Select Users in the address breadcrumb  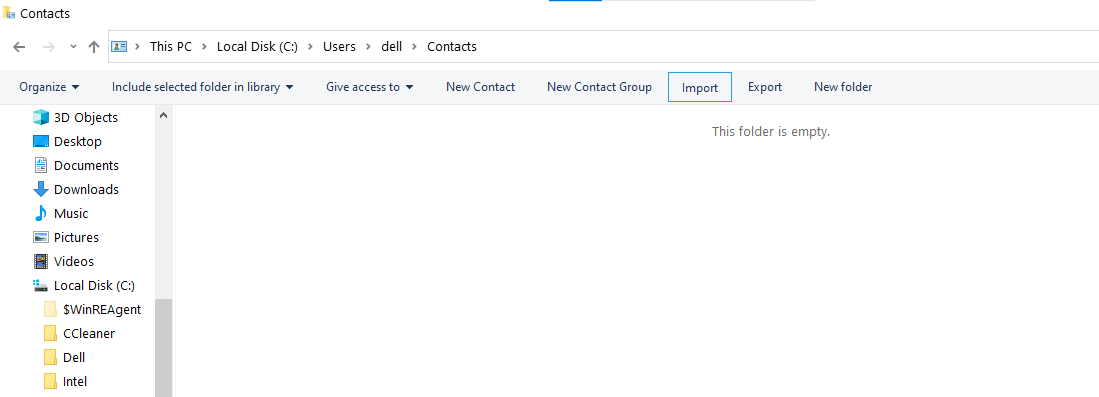(339, 47)
